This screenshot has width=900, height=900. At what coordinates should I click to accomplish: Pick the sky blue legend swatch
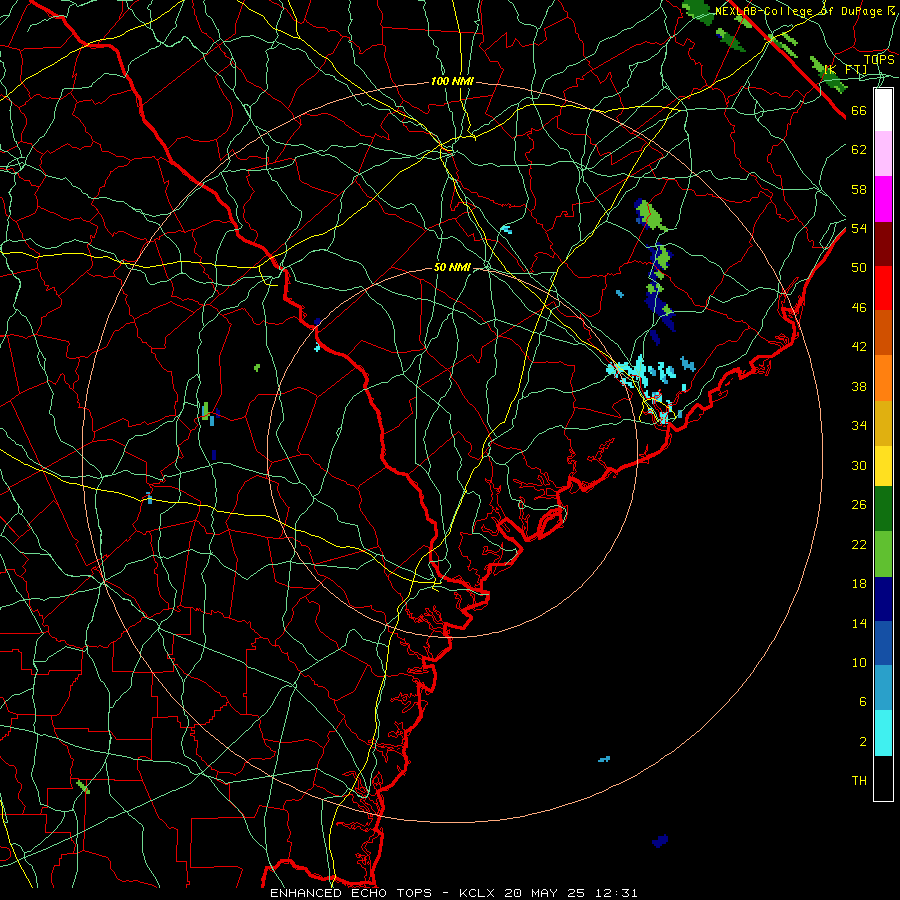click(883, 688)
